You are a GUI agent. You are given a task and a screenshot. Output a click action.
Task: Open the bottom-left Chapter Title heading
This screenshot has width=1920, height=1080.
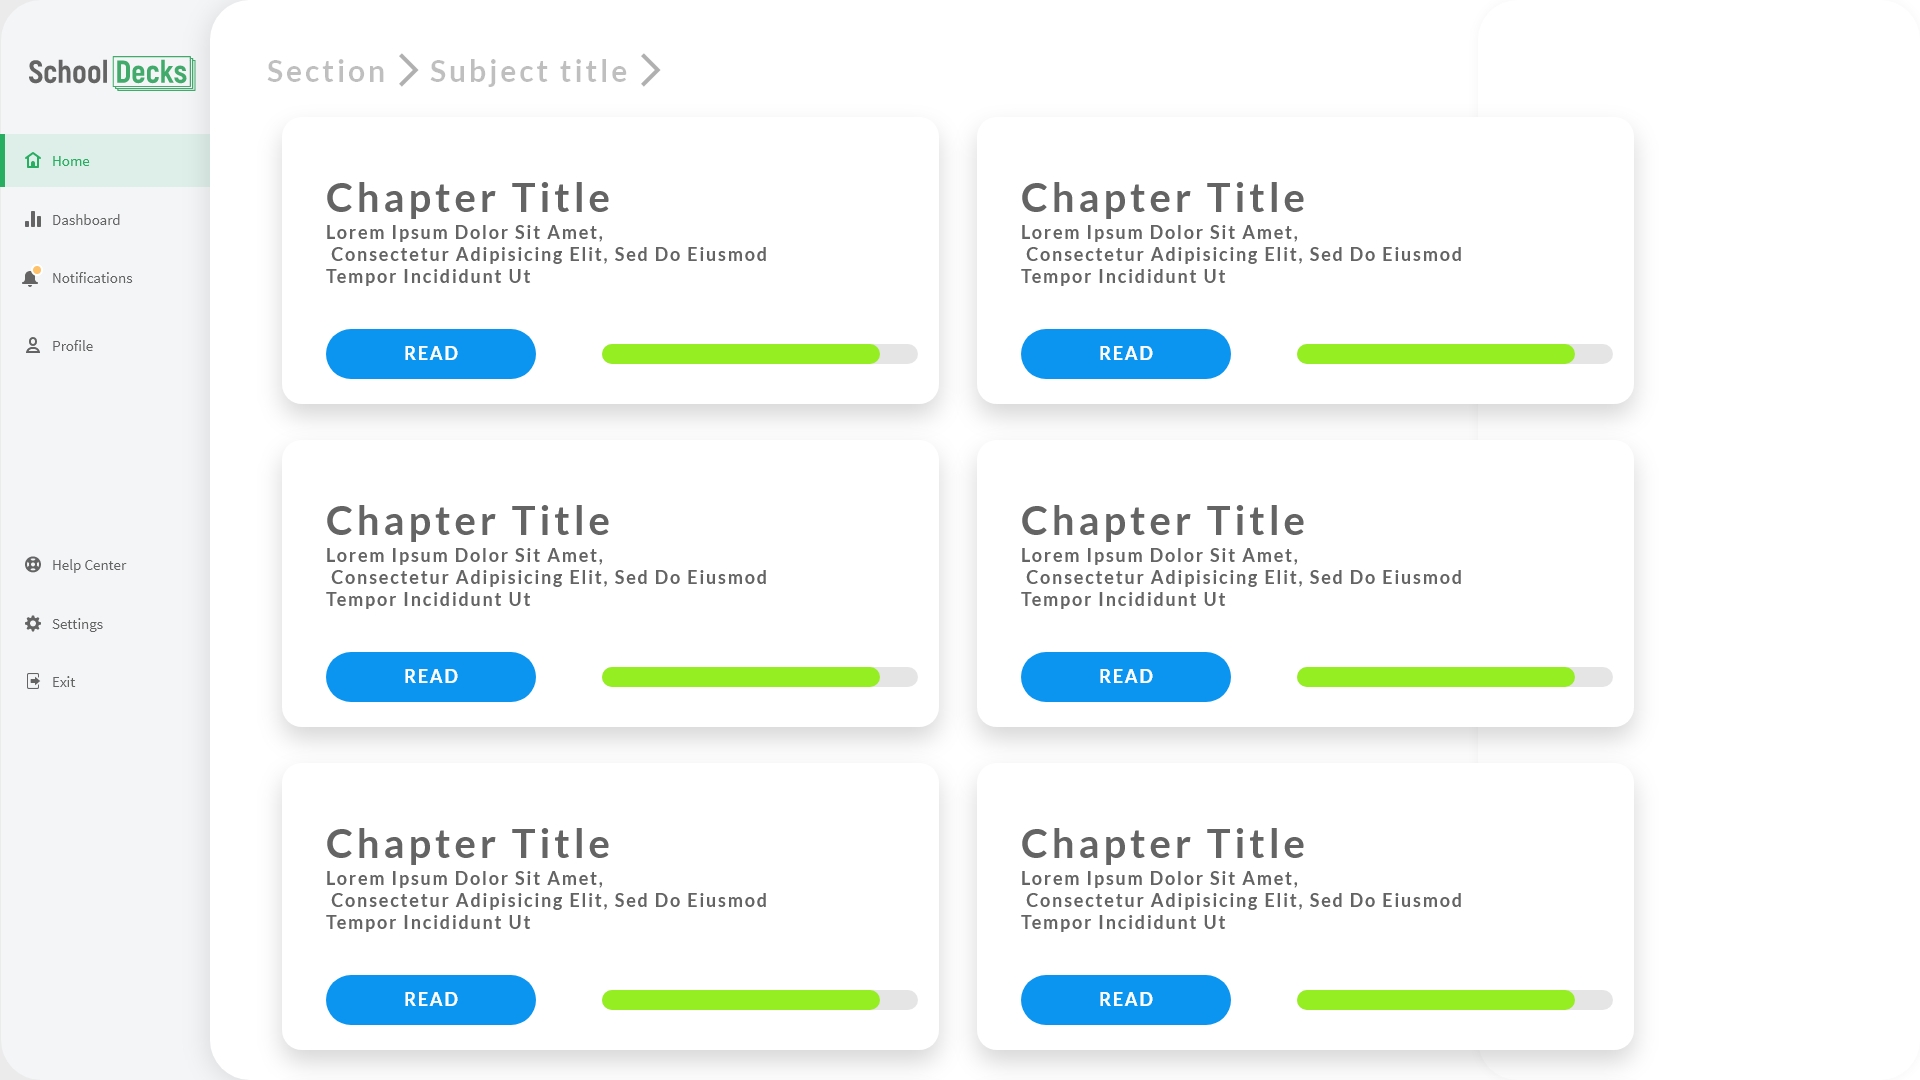[x=468, y=844]
